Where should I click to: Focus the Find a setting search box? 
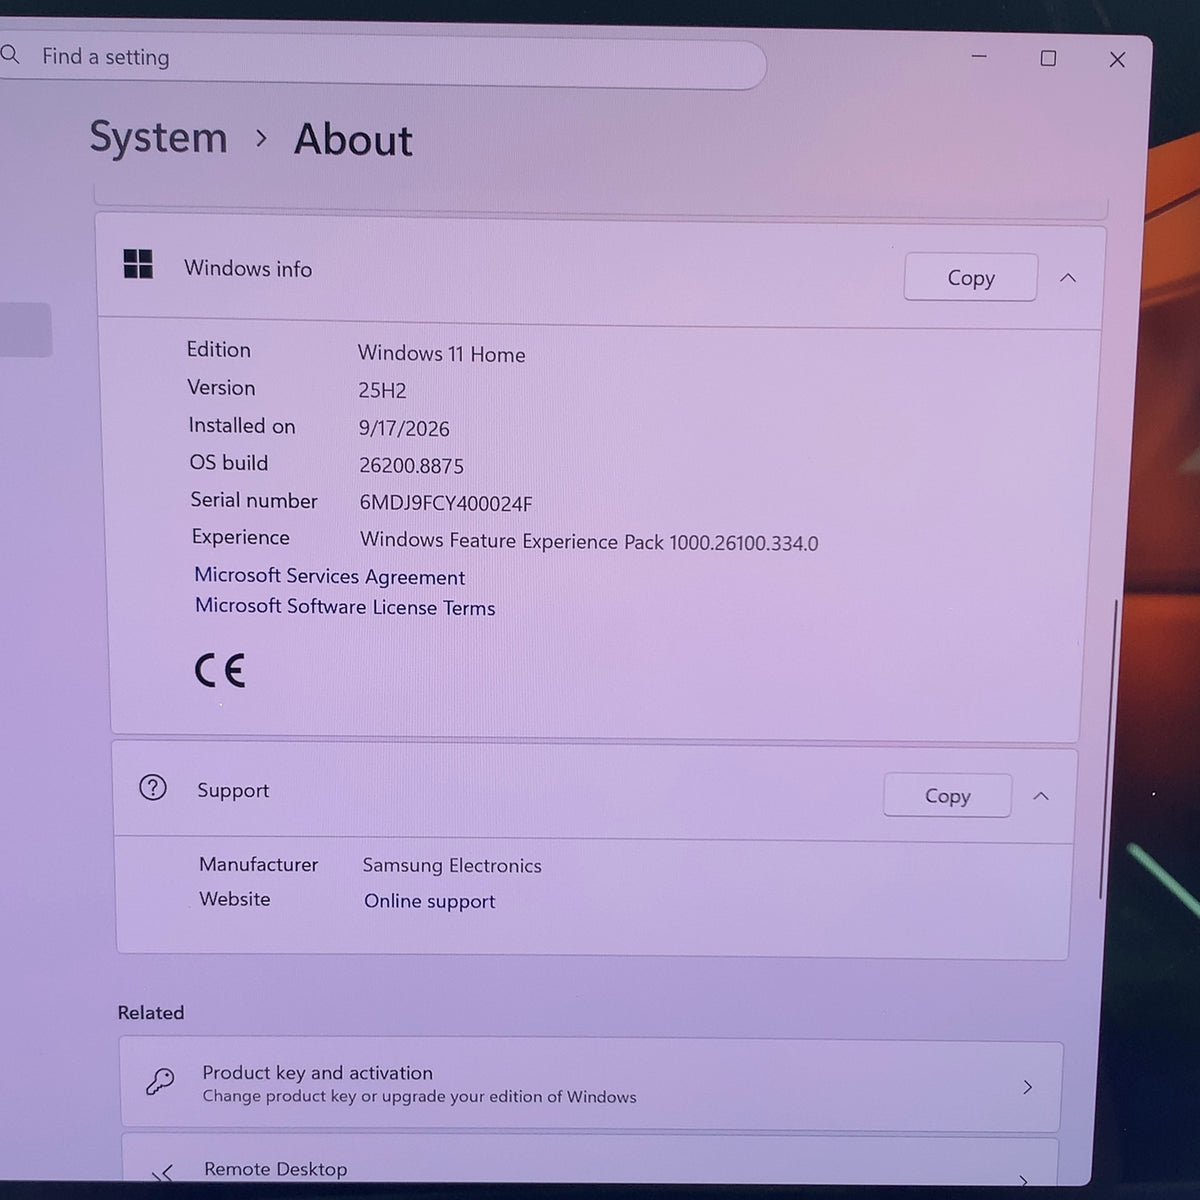coord(383,59)
